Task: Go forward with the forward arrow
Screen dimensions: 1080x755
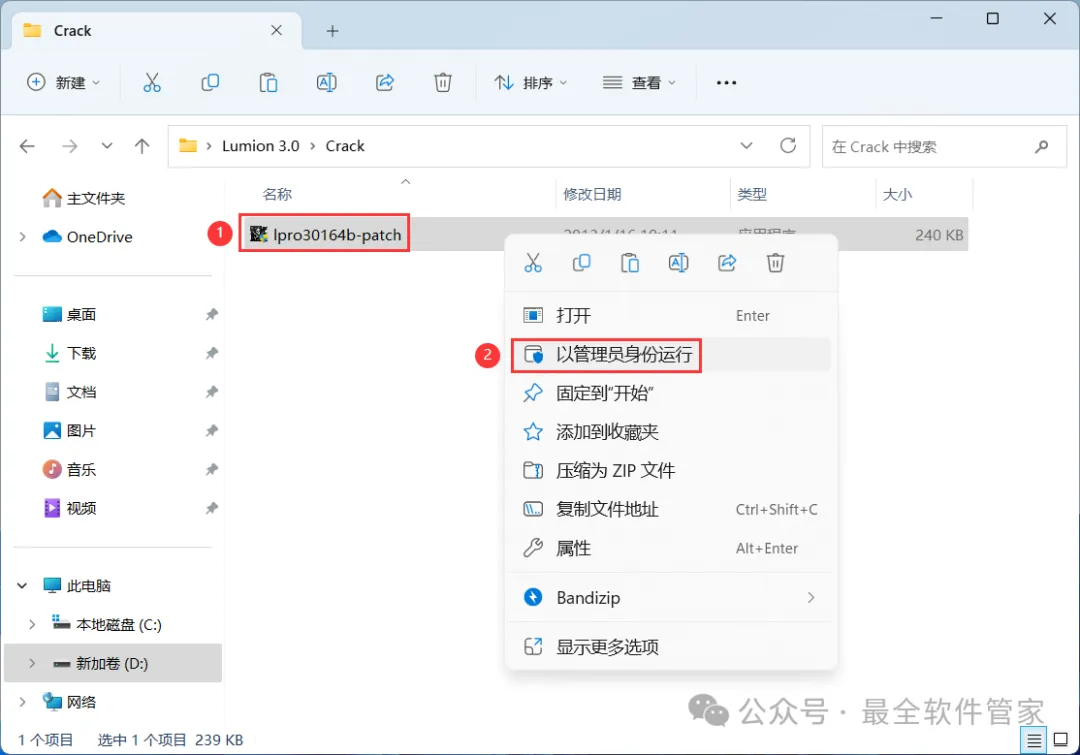Action: pyautogui.click(x=70, y=146)
